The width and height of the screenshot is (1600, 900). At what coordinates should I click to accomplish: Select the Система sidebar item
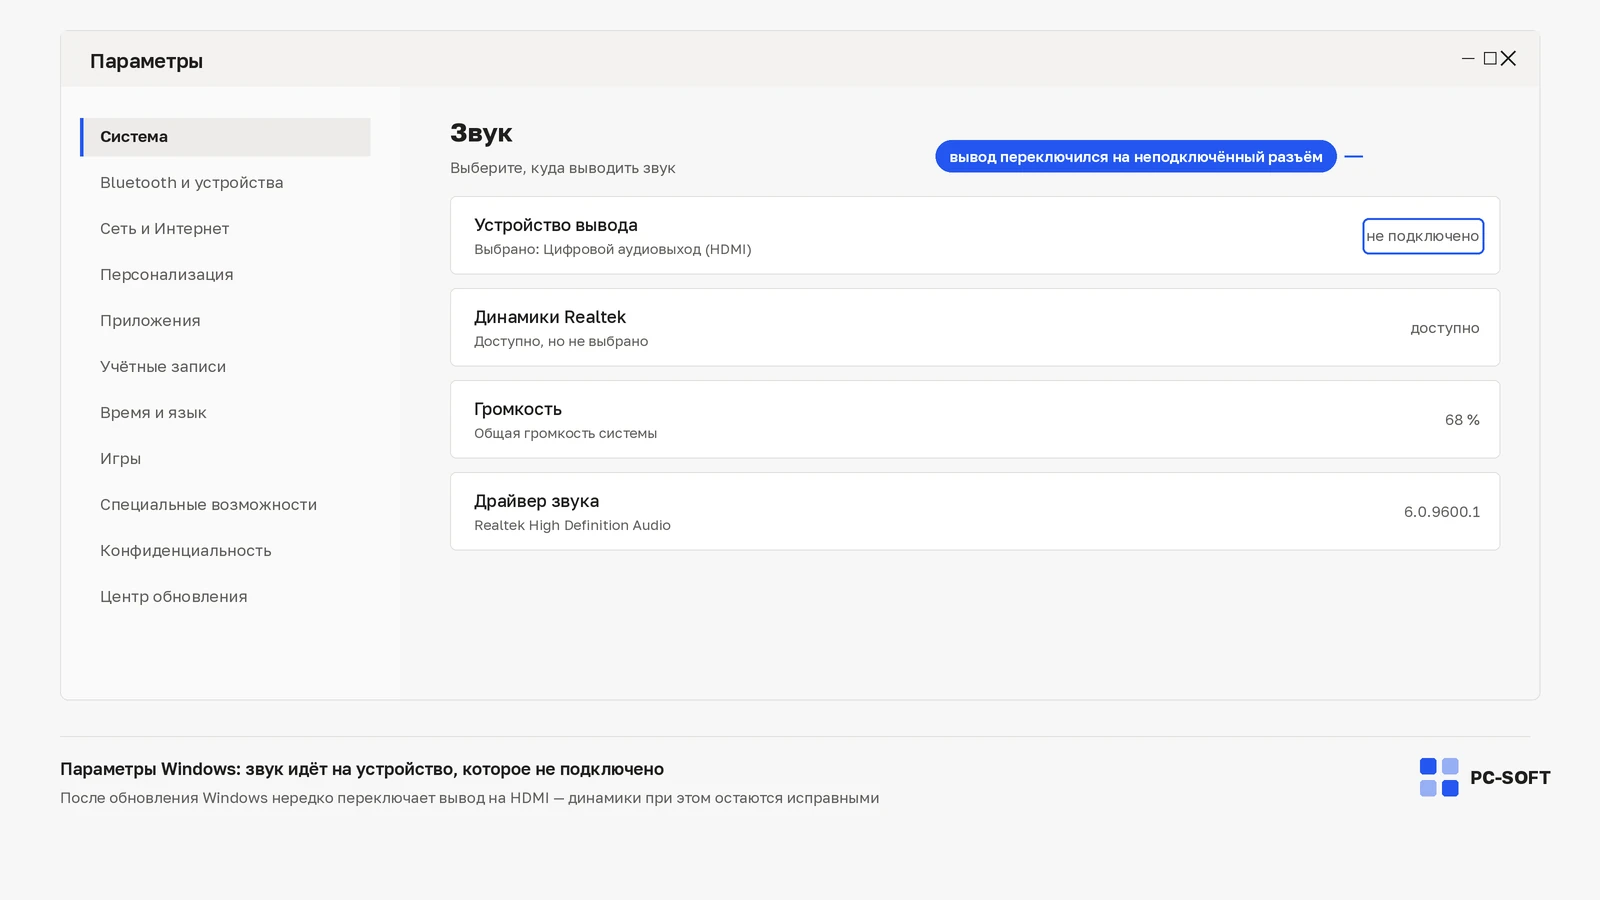[225, 137]
